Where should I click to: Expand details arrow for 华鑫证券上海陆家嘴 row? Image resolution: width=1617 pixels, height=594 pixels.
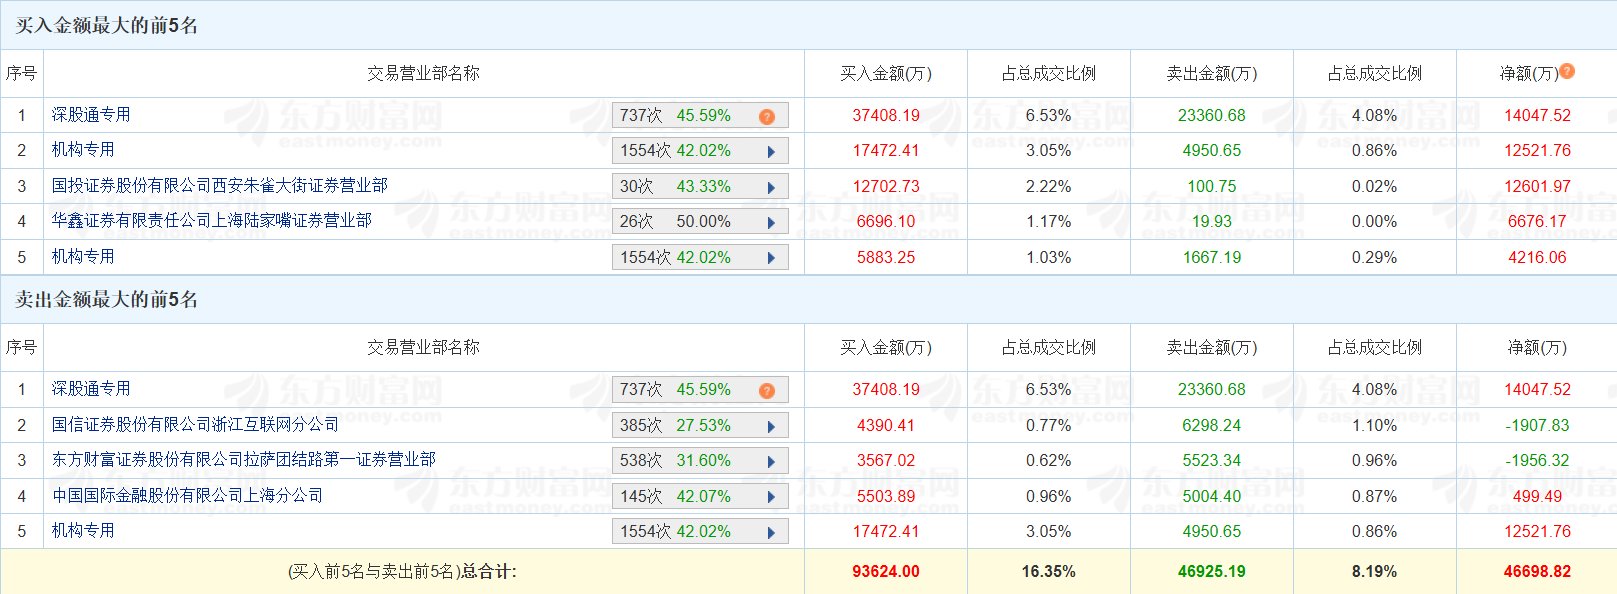(x=771, y=222)
